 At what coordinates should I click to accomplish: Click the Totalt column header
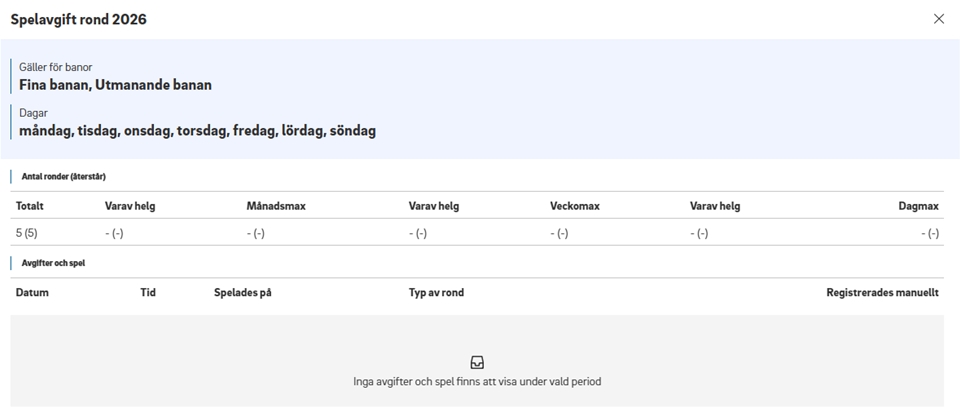coord(30,206)
